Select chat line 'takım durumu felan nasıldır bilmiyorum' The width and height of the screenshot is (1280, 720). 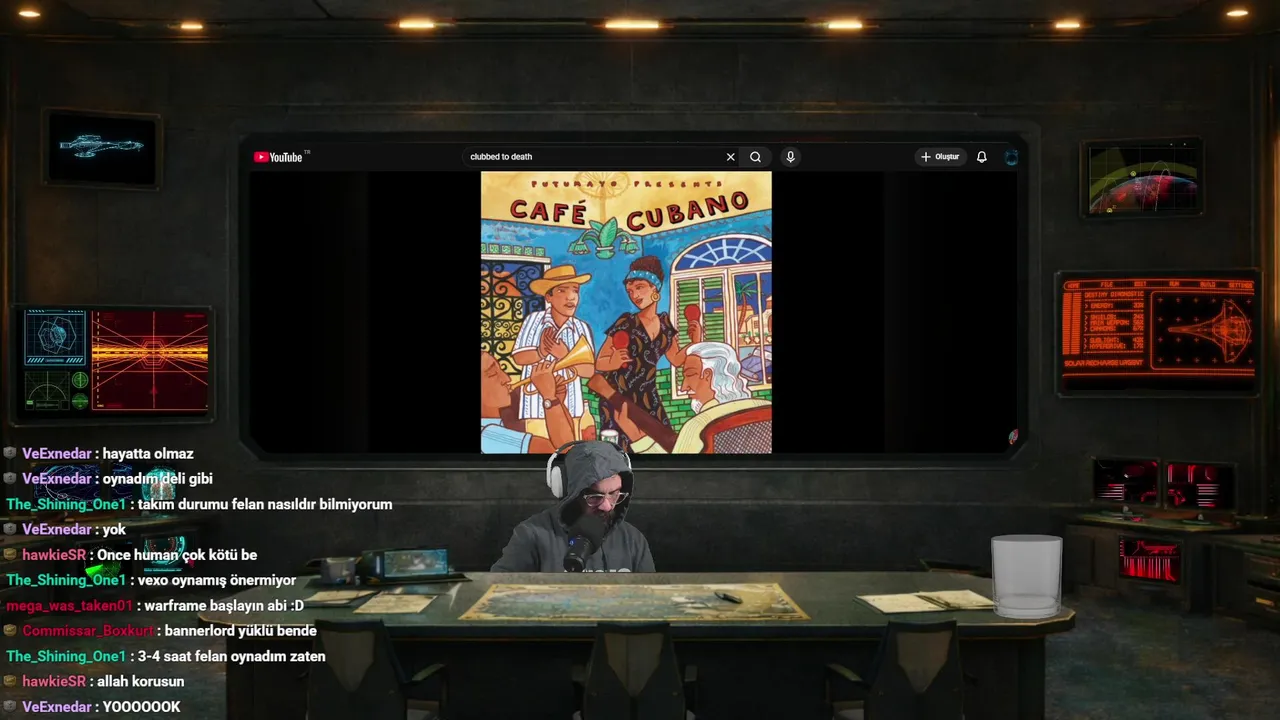point(265,504)
